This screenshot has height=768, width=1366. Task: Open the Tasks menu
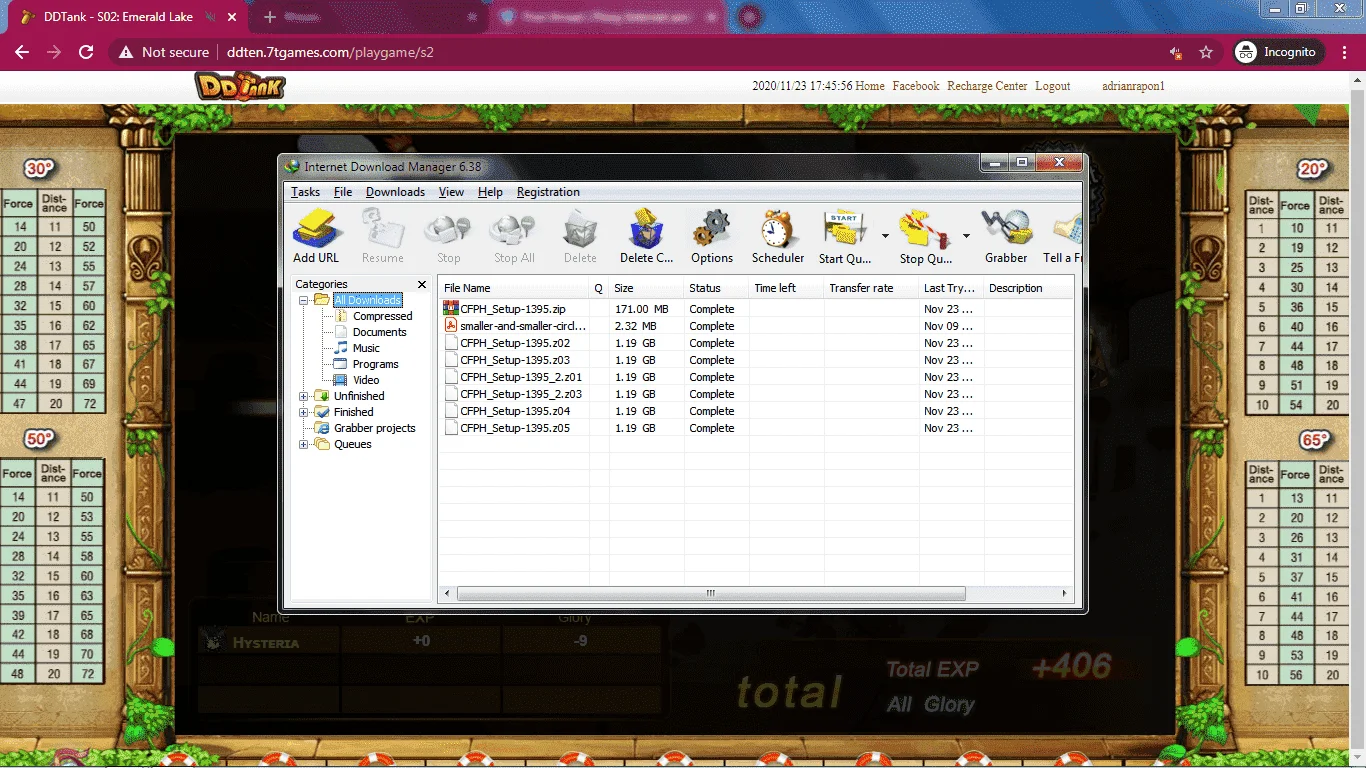(305, 192)
